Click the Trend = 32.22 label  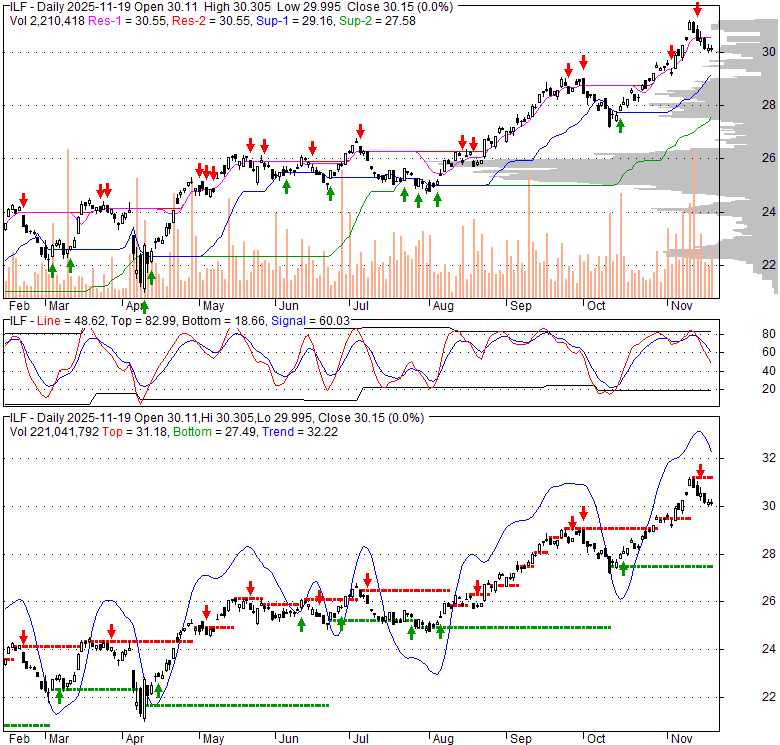tap(300, 432)
